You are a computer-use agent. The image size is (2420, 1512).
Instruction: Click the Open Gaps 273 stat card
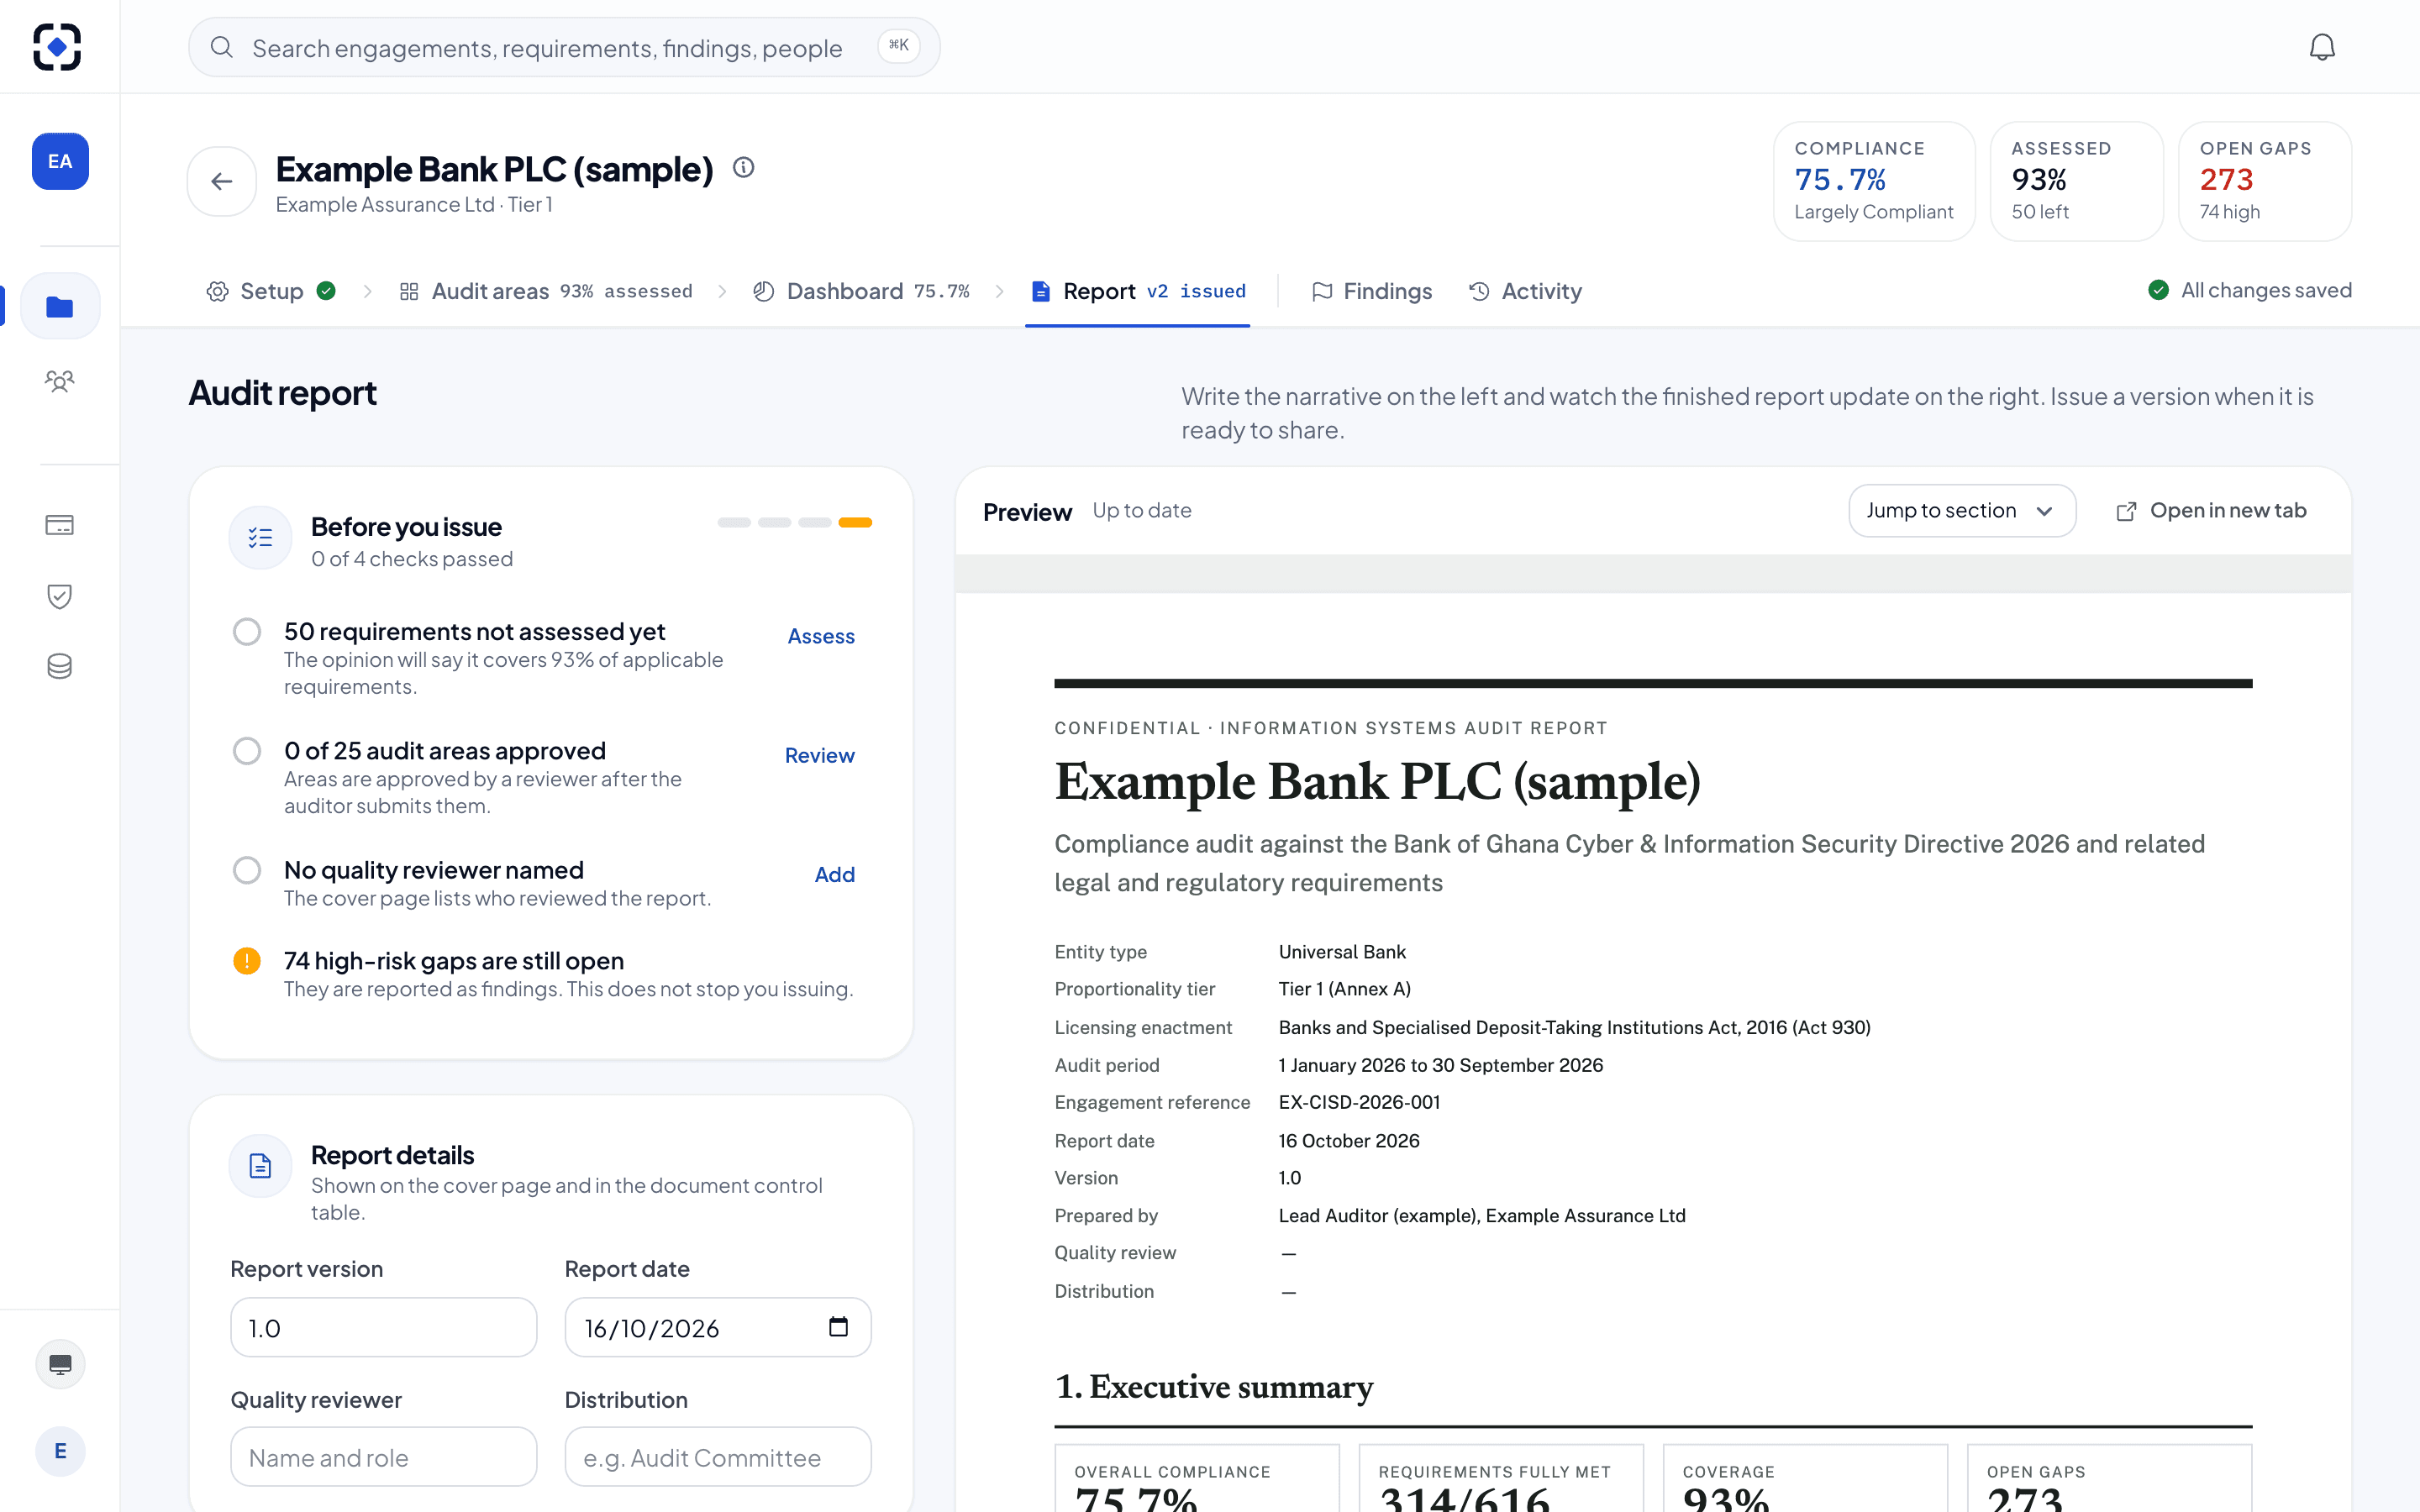(x=2265, y=181)
